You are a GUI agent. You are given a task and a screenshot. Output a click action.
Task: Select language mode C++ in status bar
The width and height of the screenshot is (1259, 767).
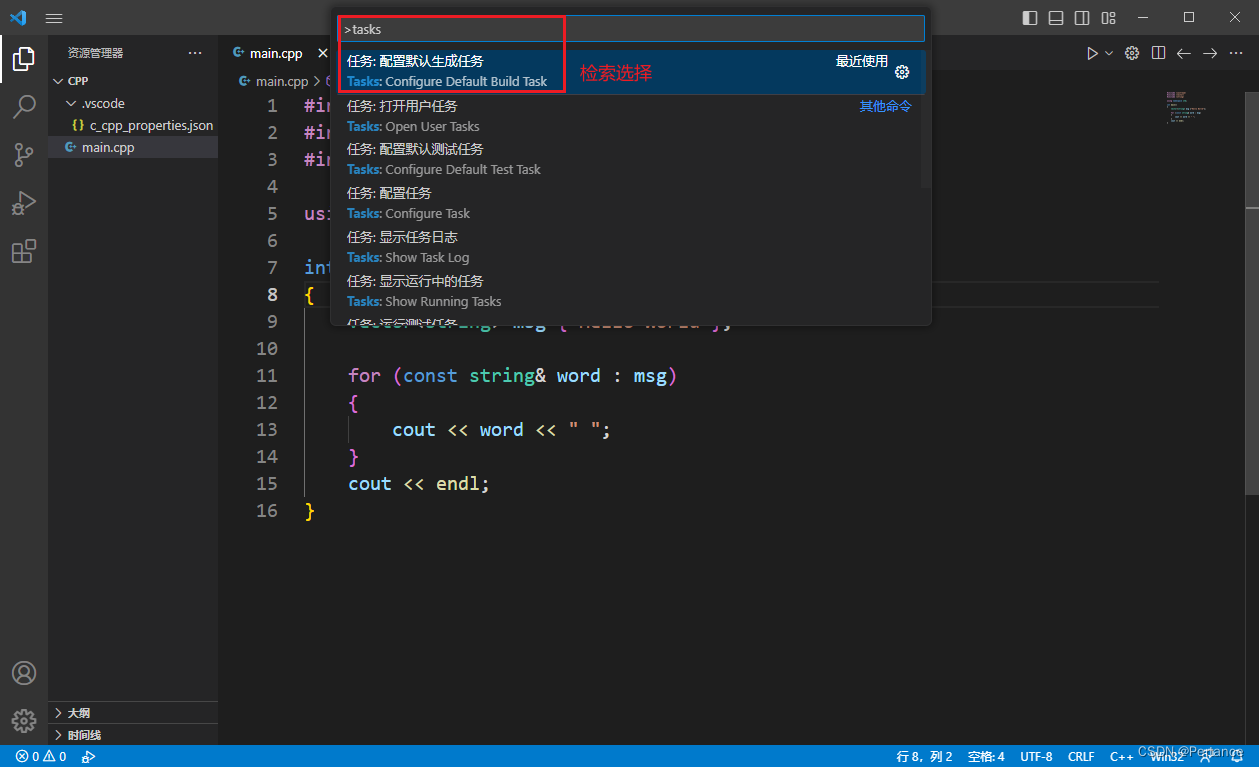[1121, 756]
